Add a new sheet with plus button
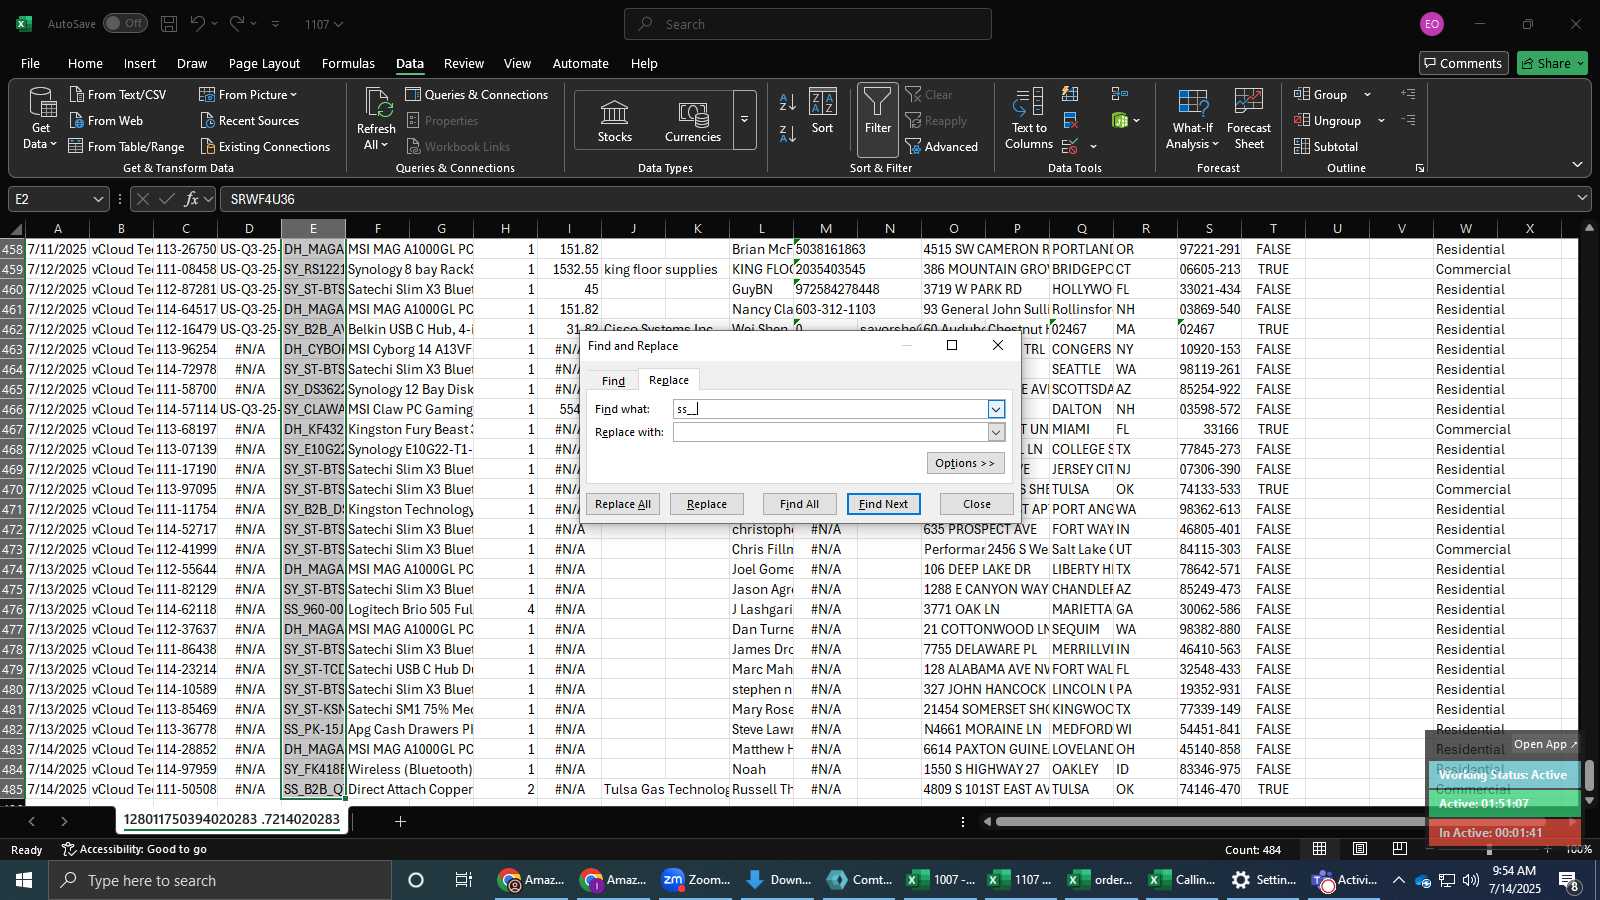1600x900 pixels. coord(400,822)
